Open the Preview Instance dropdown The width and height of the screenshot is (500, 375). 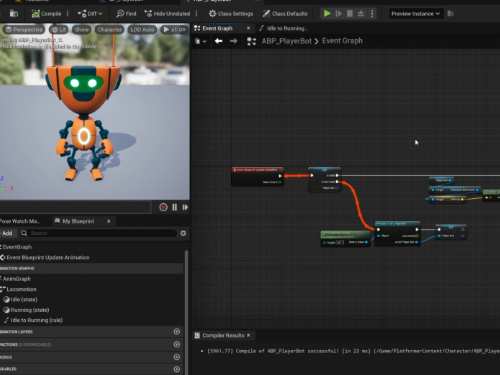415,14
